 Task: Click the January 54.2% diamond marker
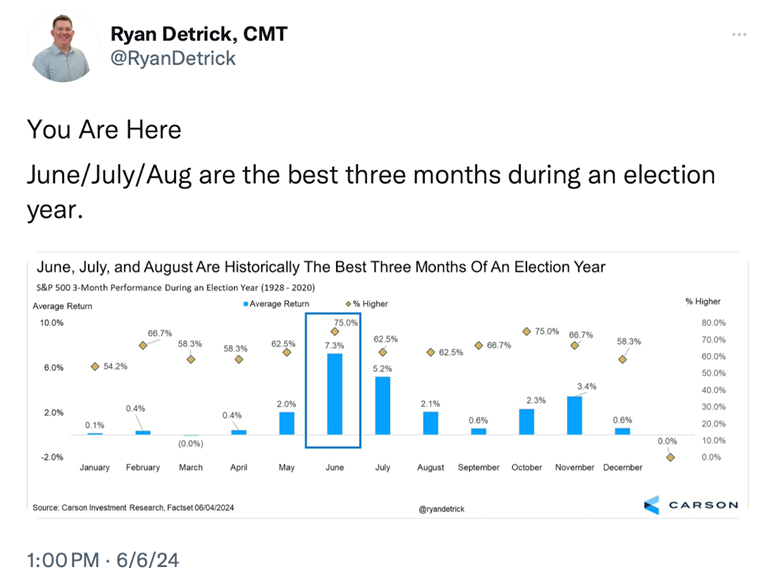95,367
